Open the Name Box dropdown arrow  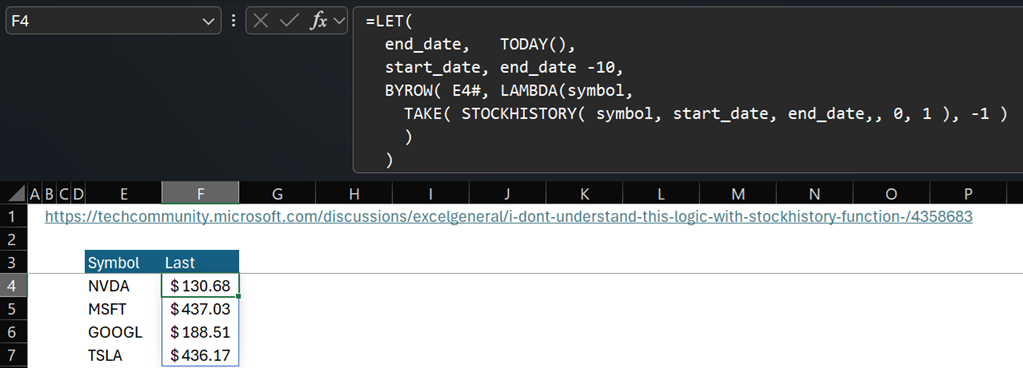[x=208, y=22]
